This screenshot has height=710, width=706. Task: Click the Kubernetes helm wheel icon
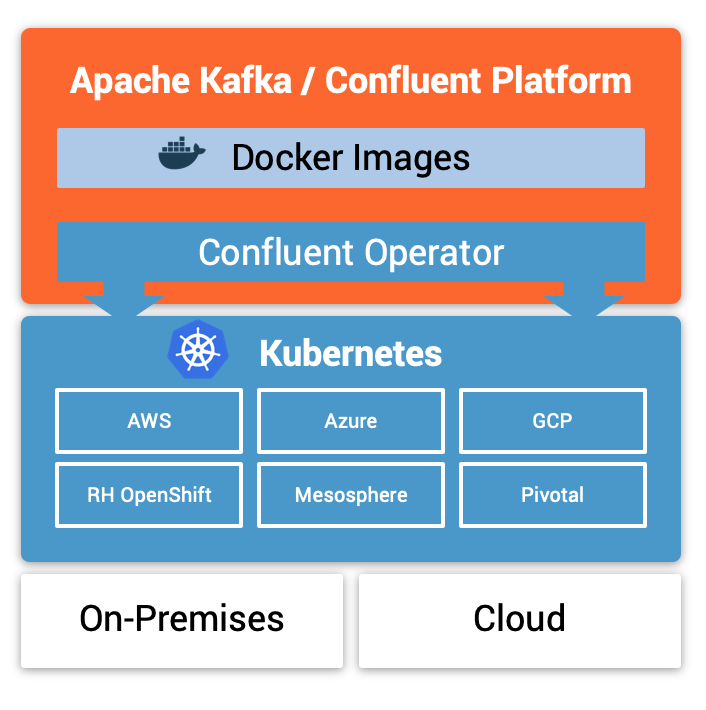point(196,349)
